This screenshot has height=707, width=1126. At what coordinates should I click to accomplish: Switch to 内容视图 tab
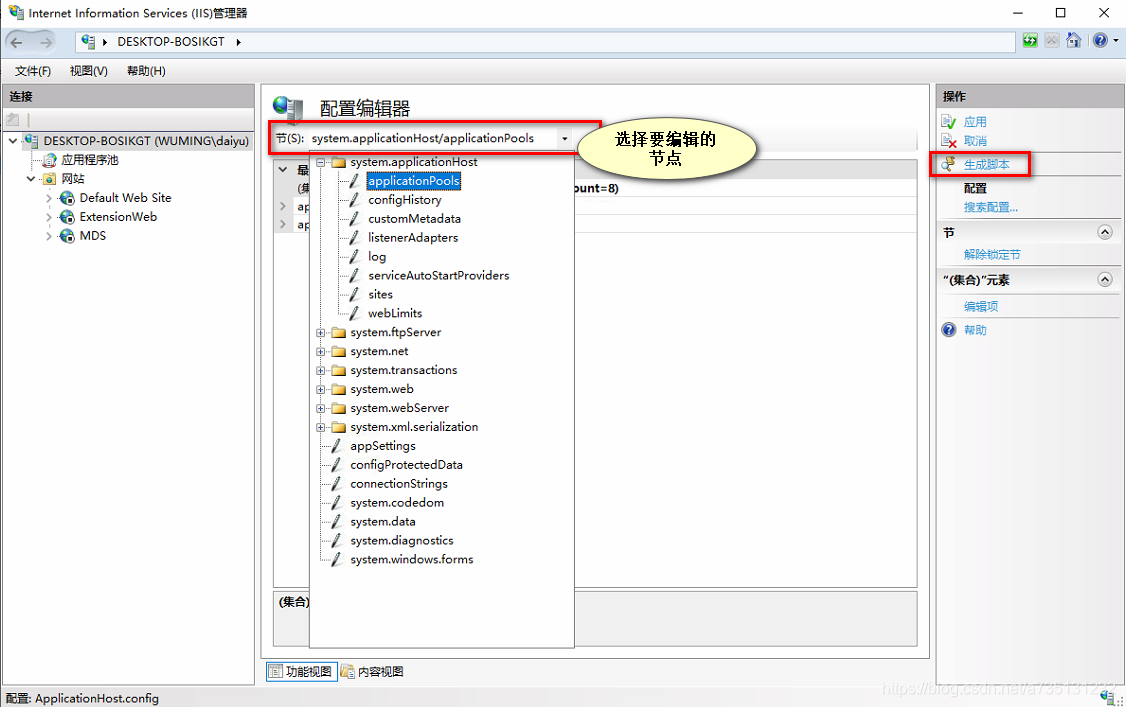[x=372, y=672]
